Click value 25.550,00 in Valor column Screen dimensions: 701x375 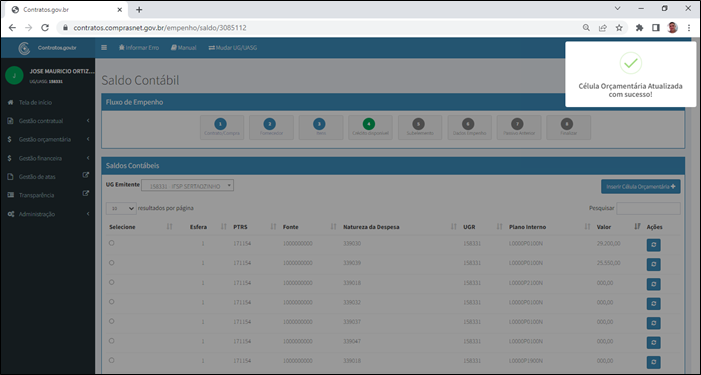(x=608, y=263)
